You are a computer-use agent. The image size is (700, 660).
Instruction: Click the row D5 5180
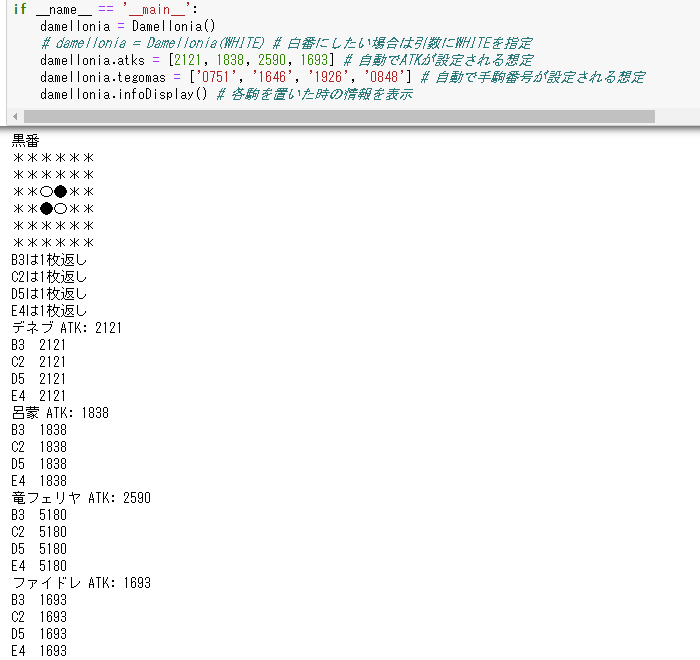click(x=39, y=548)
